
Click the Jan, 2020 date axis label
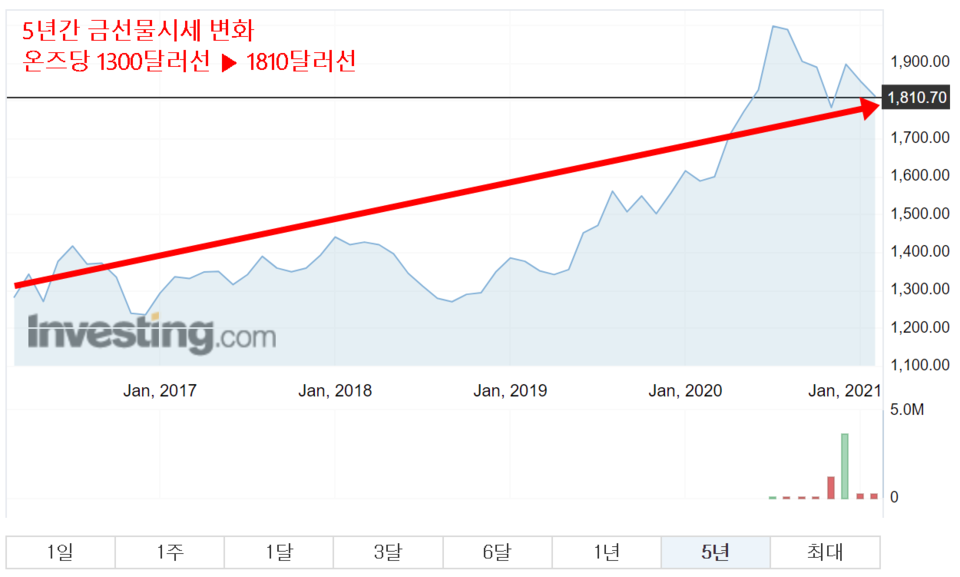pos(685,391)
